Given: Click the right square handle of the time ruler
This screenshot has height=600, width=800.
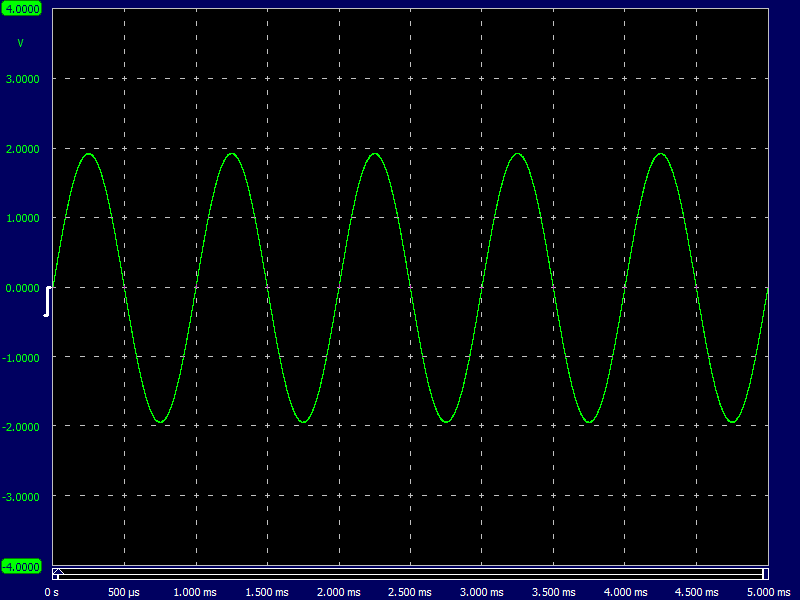Looking at the screenshot, I should (765, 574).
